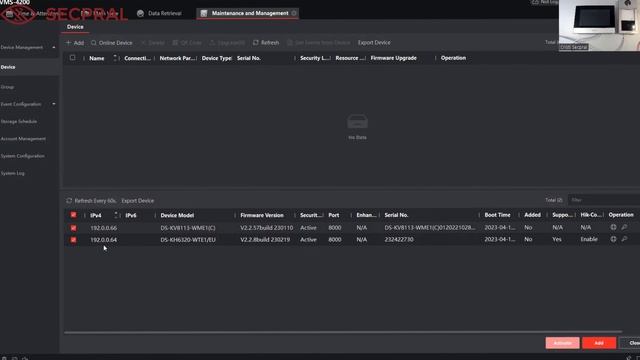640x360 pixels.
Task: Click firmware V2.2.8build 230219 cell
Action: click(265, 240)
